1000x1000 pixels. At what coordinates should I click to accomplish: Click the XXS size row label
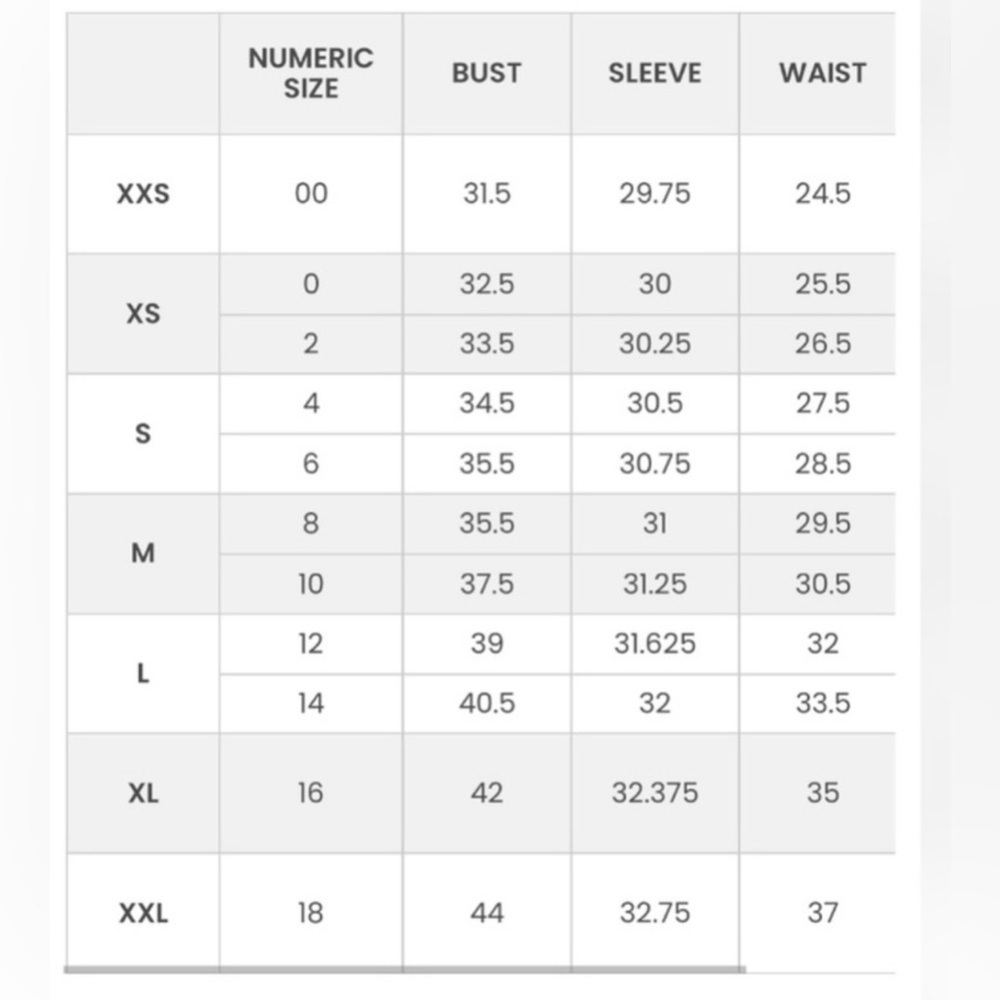(x=143, y=193)
